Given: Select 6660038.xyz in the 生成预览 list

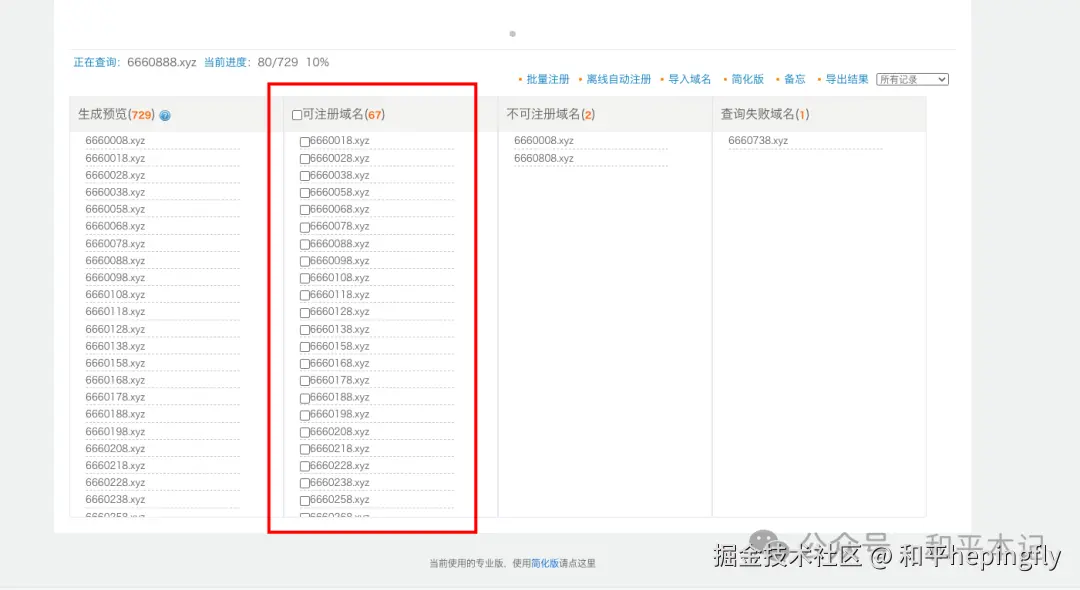Looking at the screenshot, I should 115,192.
